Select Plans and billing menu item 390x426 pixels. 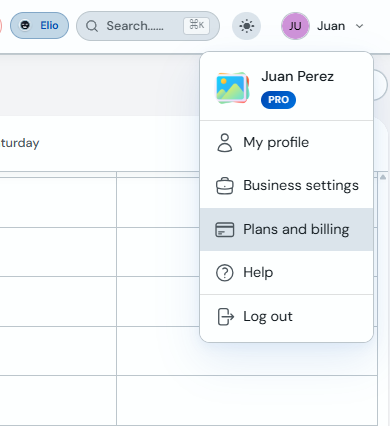(286, 229)
